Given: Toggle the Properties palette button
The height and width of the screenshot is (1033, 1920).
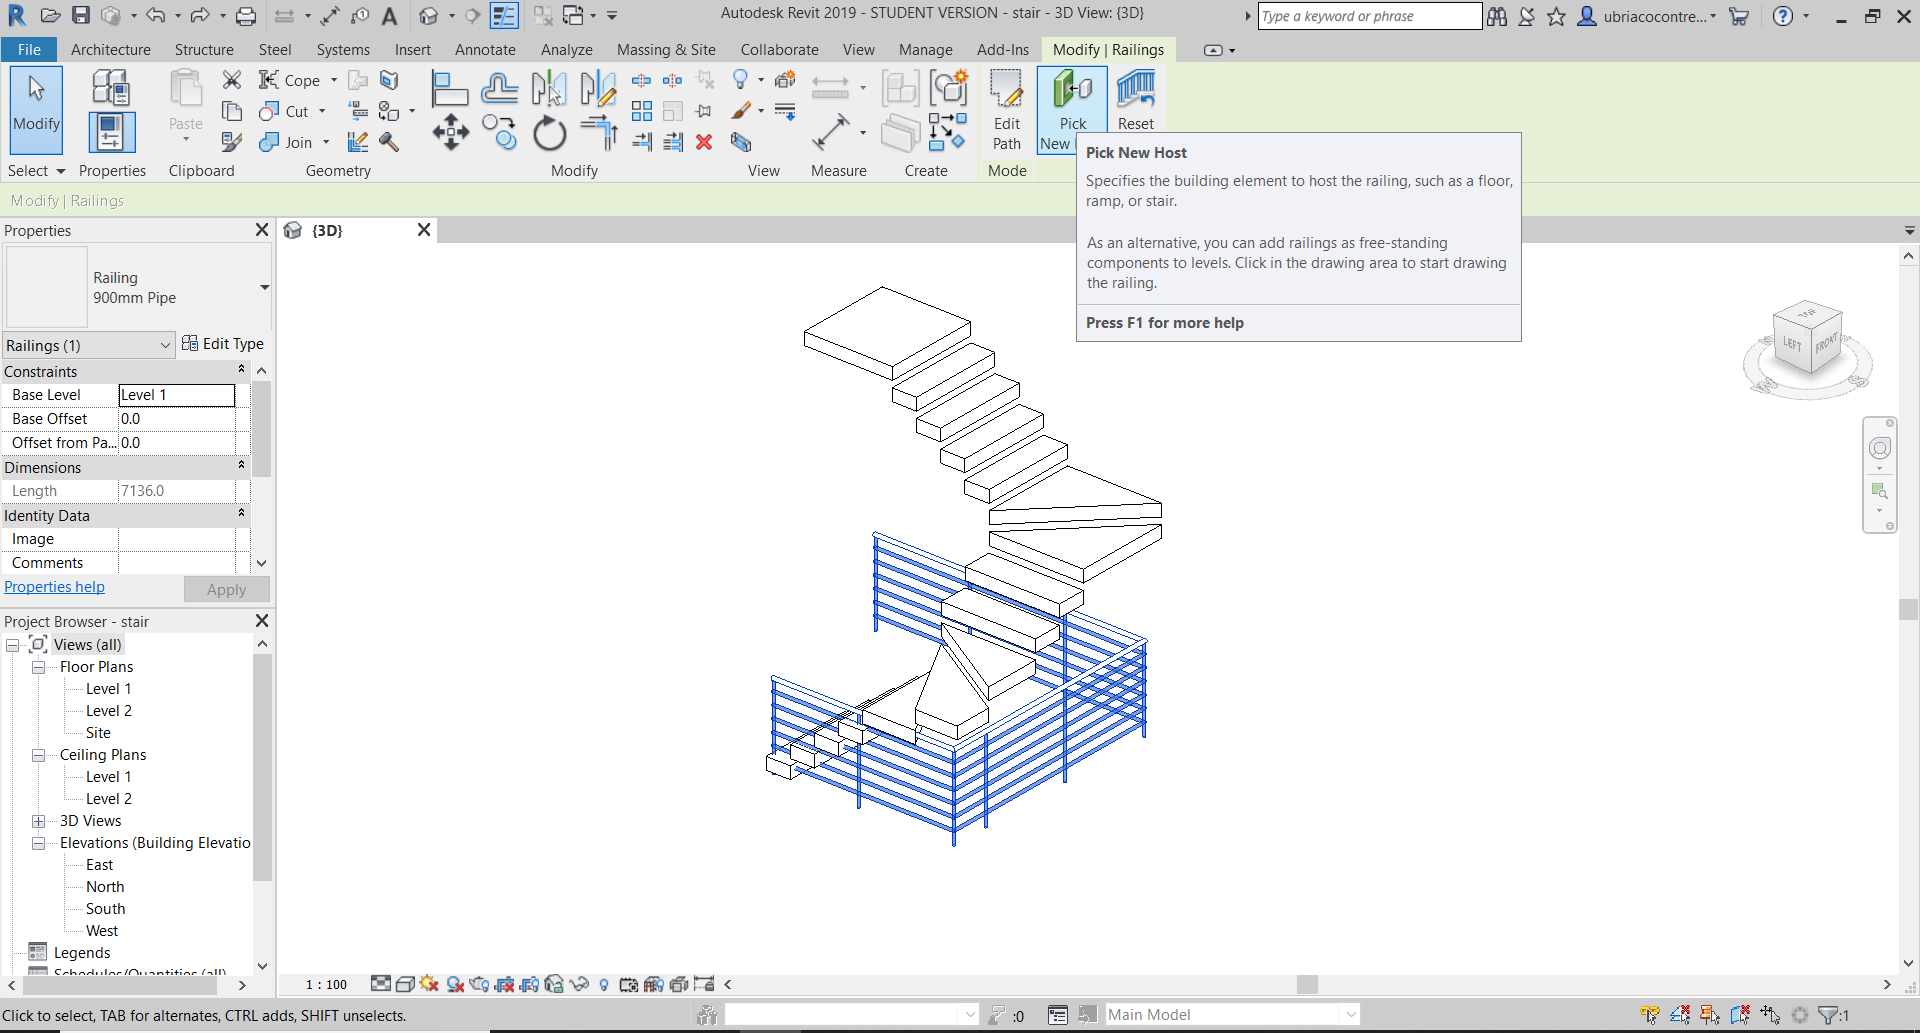Looking at the screenshot, I should pyautogui.click(x=111, y=132).
